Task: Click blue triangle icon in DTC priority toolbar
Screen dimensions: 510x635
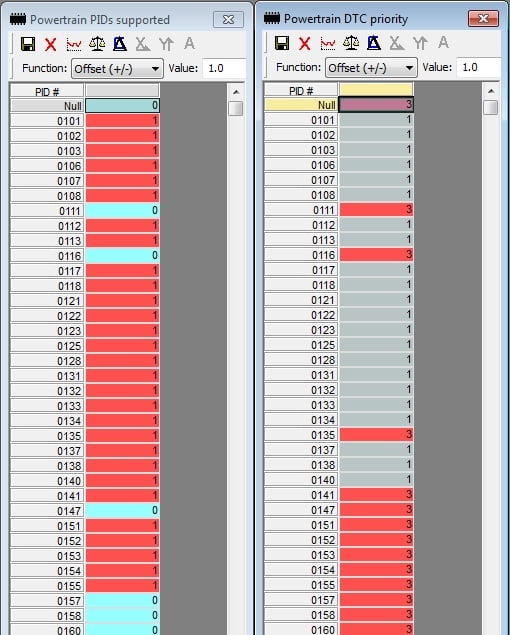Action: 374,43
